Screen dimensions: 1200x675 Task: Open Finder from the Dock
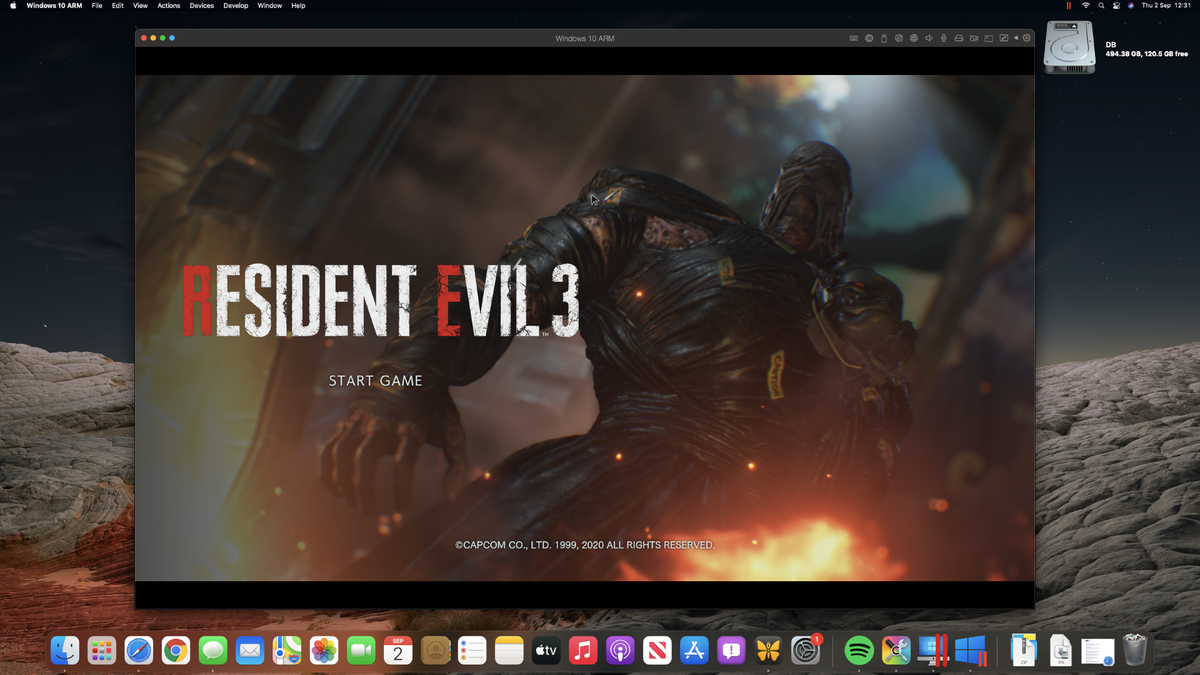point(65,650)
